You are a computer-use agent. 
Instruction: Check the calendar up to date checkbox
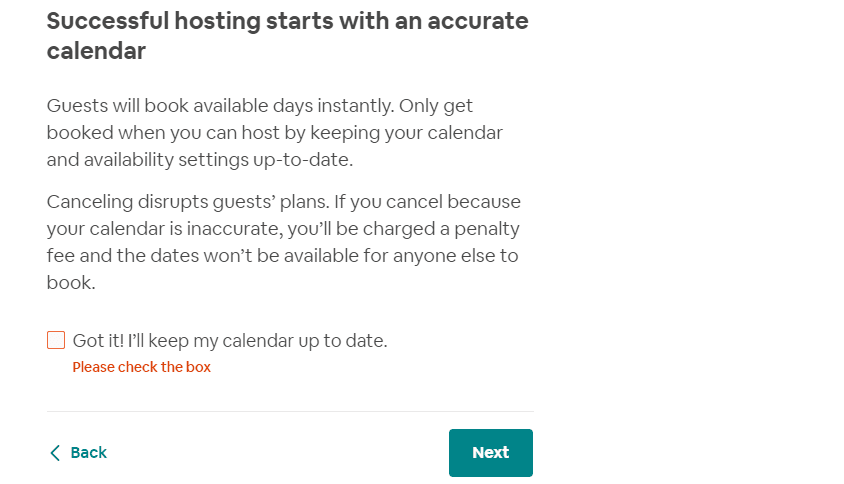56,340
